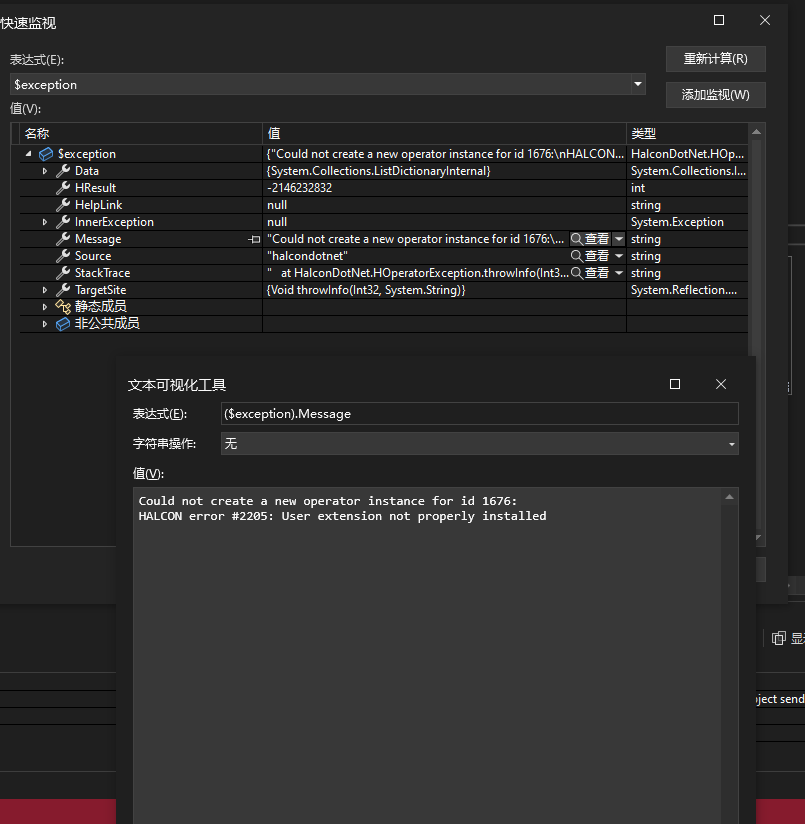Click the wrench icon beside TargetSite
805x824 pixels.
tap(63, 290)
